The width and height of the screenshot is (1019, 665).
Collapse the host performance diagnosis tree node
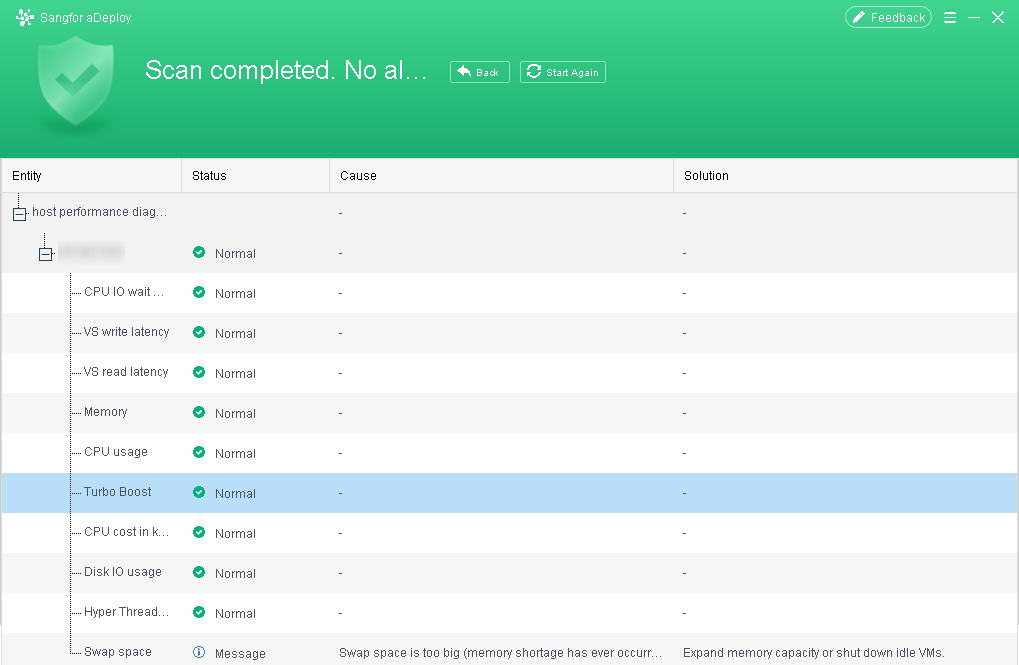19,214
